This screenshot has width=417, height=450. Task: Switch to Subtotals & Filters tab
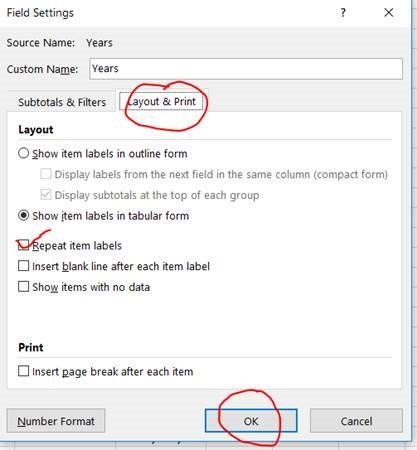(62, 102)
